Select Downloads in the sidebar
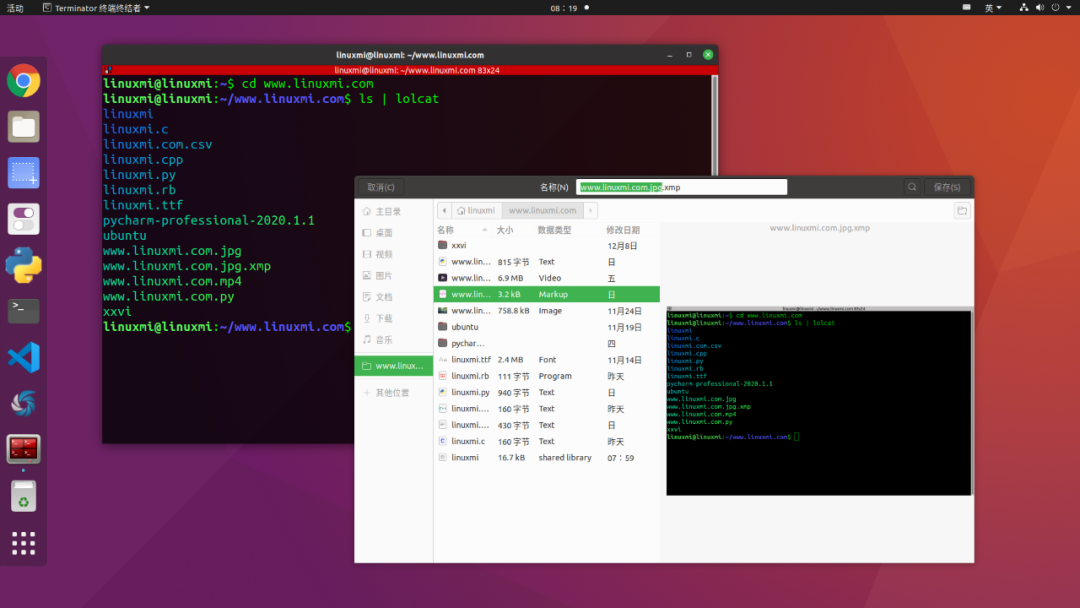 tap(384, 318)
